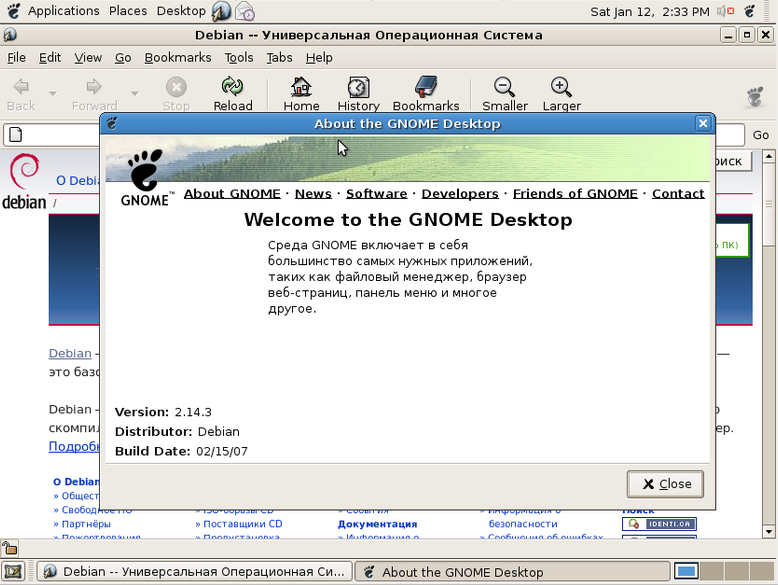Open the Tools menu
The width and height of the screenshot is (778, 585).
tap(239, 58)
